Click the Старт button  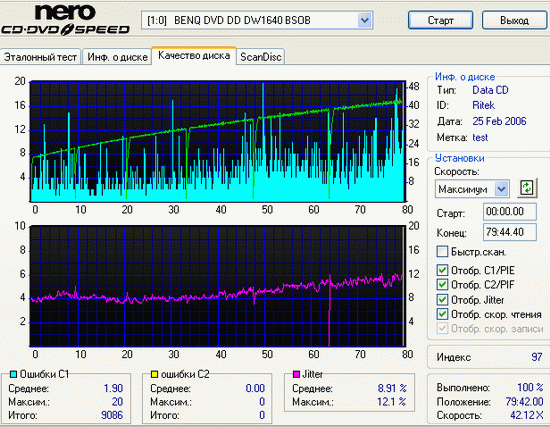pyautogui.click(x=441, y=20)
